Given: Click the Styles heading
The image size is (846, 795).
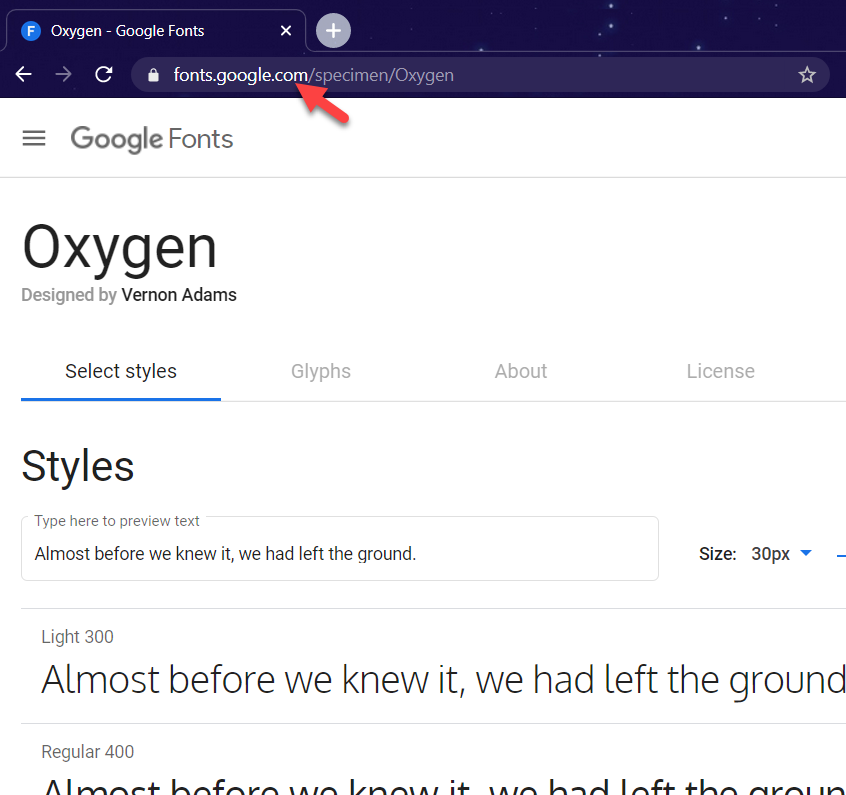Looking at the screenshot, I should point(78,466).
